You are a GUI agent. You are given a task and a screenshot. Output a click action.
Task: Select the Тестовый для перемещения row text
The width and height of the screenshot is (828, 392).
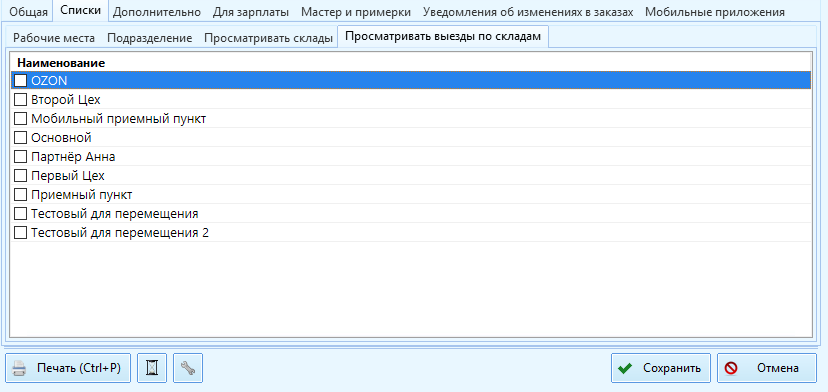click(x=115, y=214)
